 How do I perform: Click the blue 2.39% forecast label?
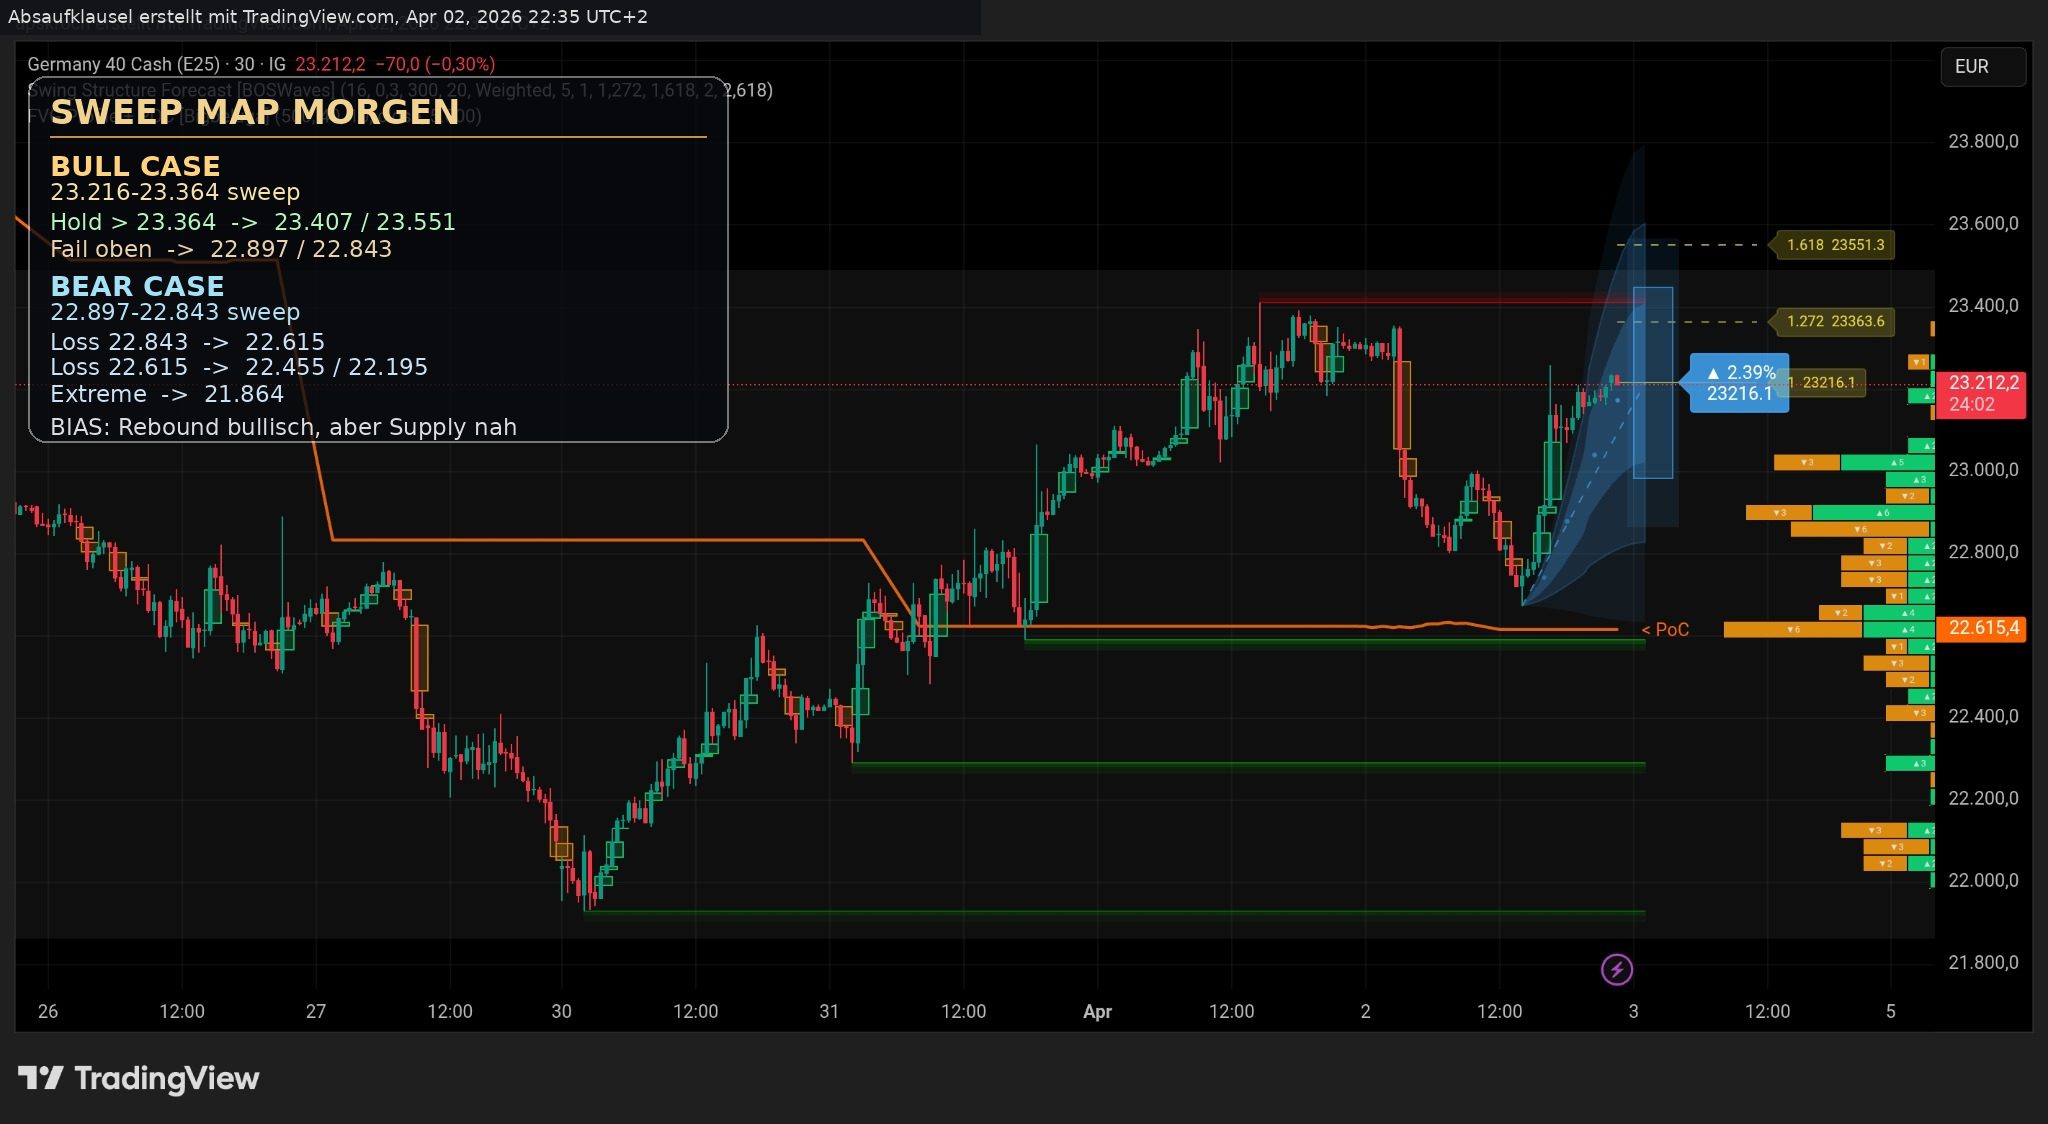coord(1739,383)
